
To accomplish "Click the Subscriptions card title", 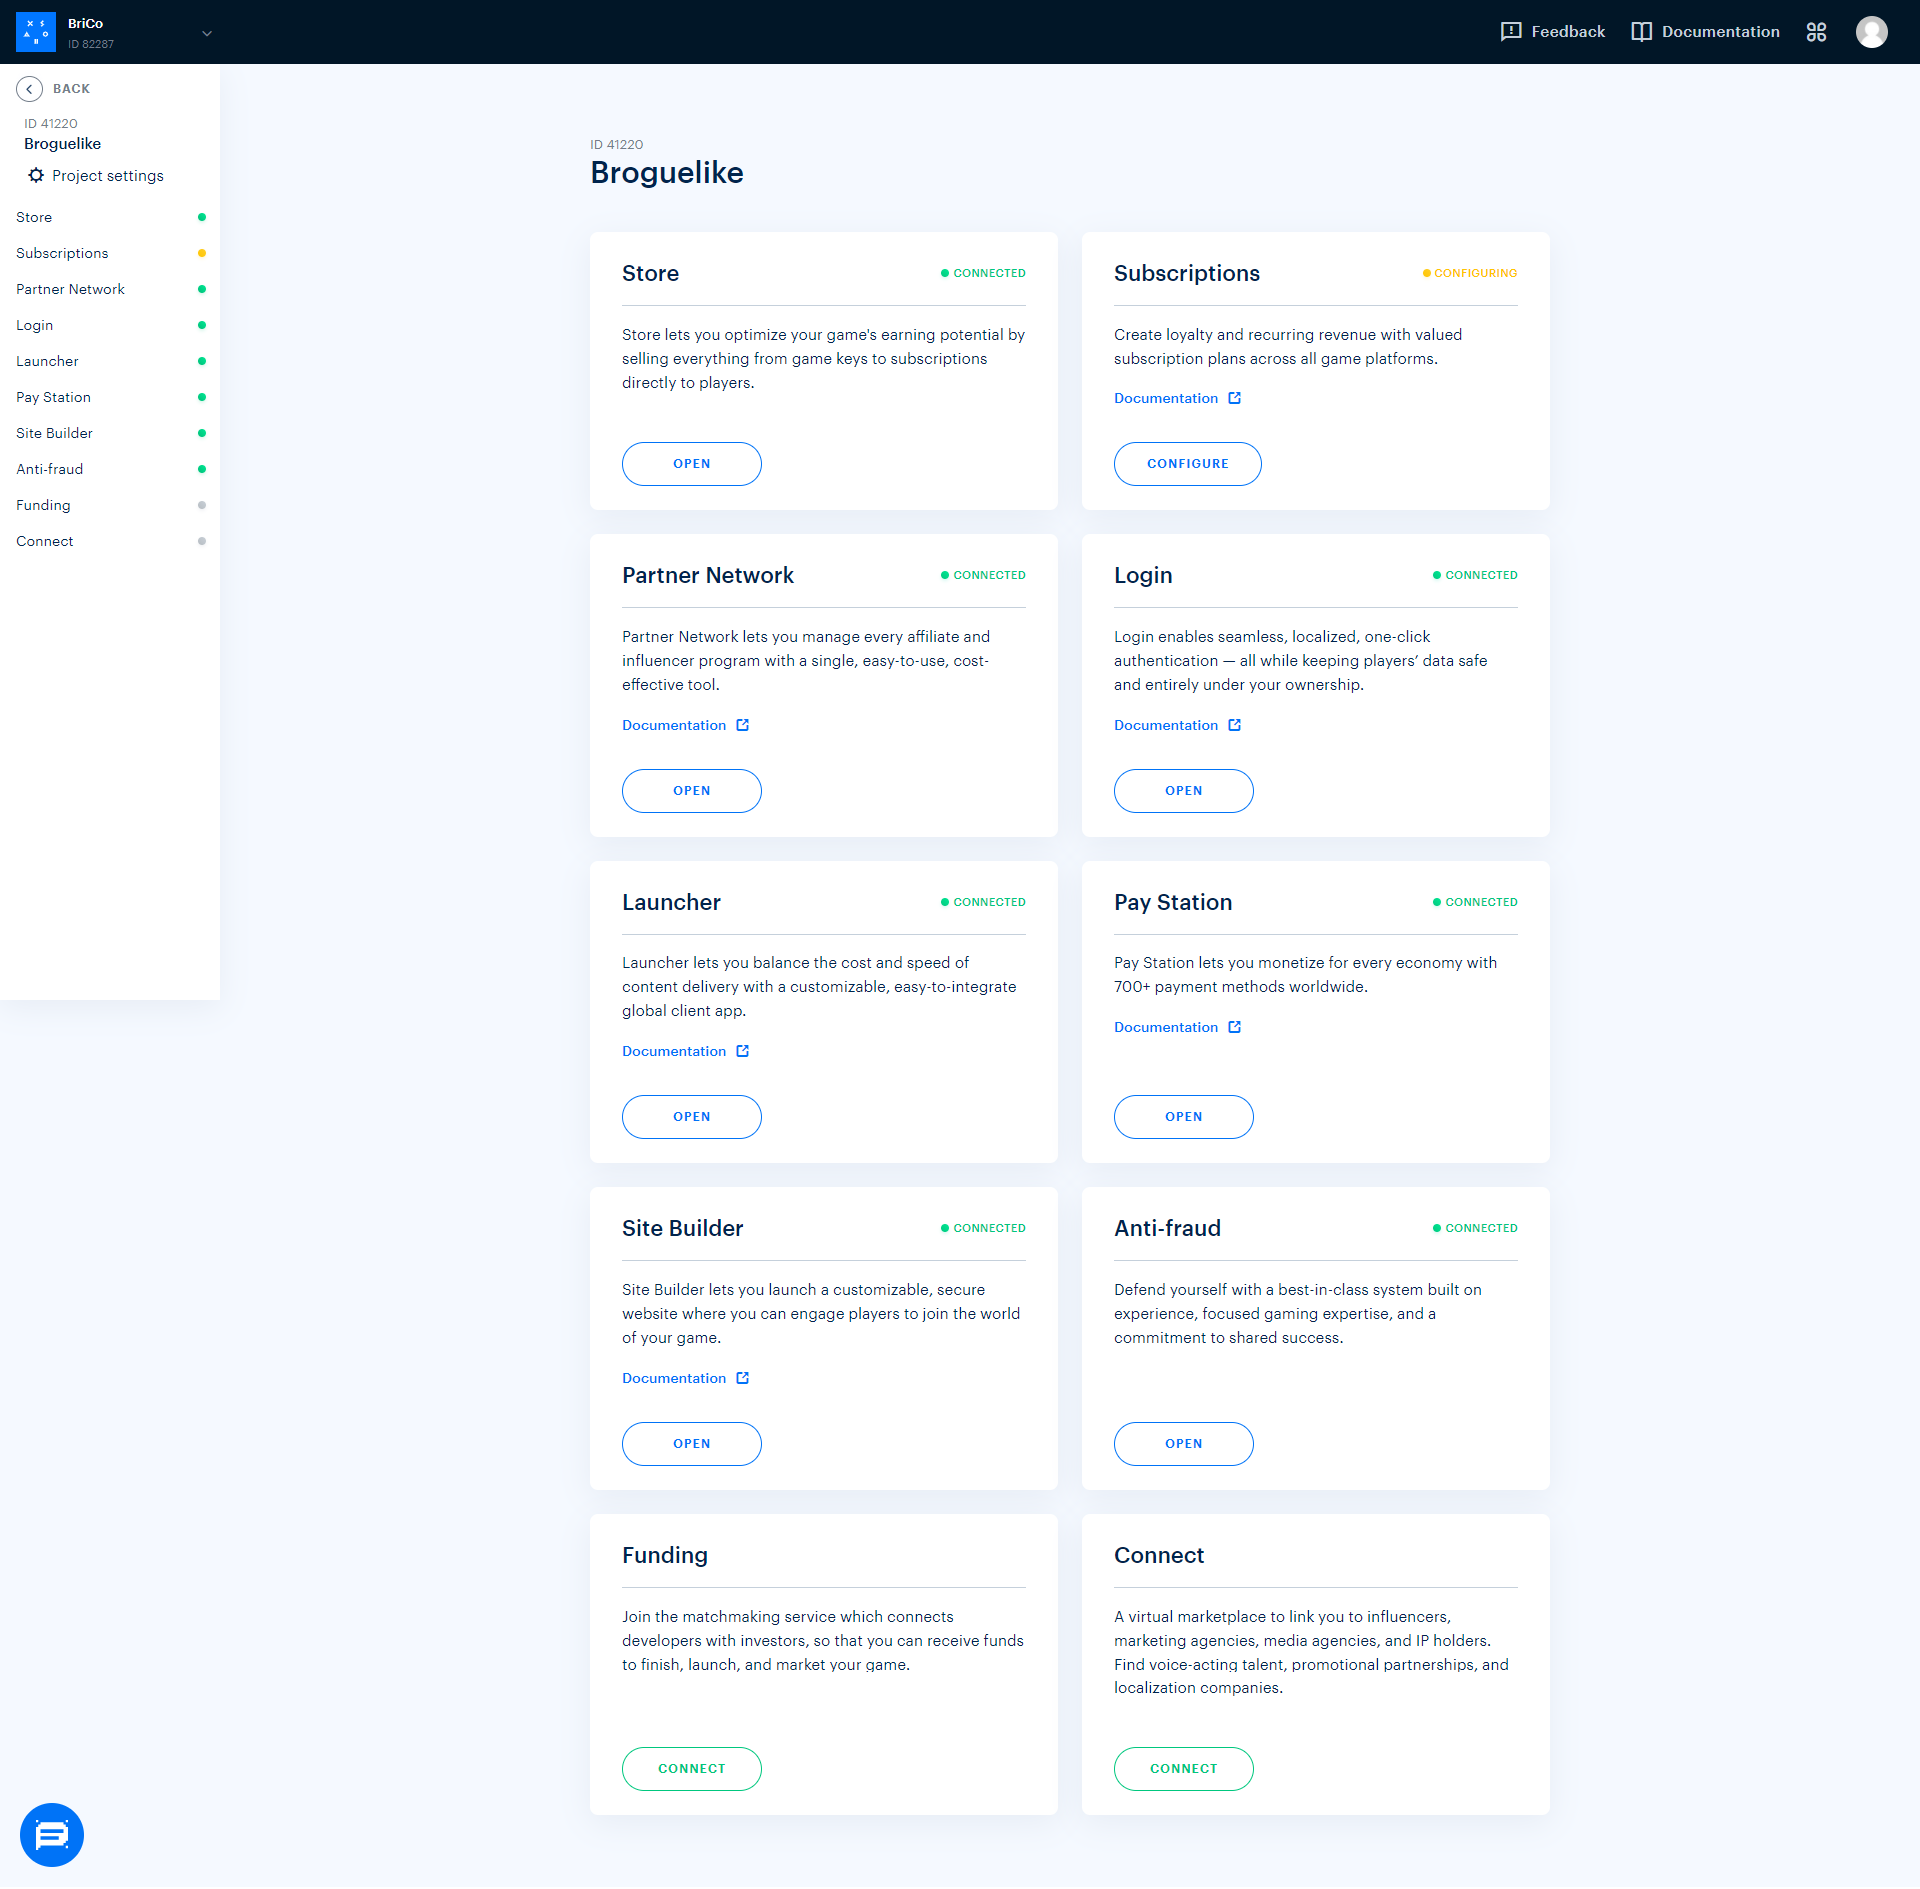I will coord(1187,274).
